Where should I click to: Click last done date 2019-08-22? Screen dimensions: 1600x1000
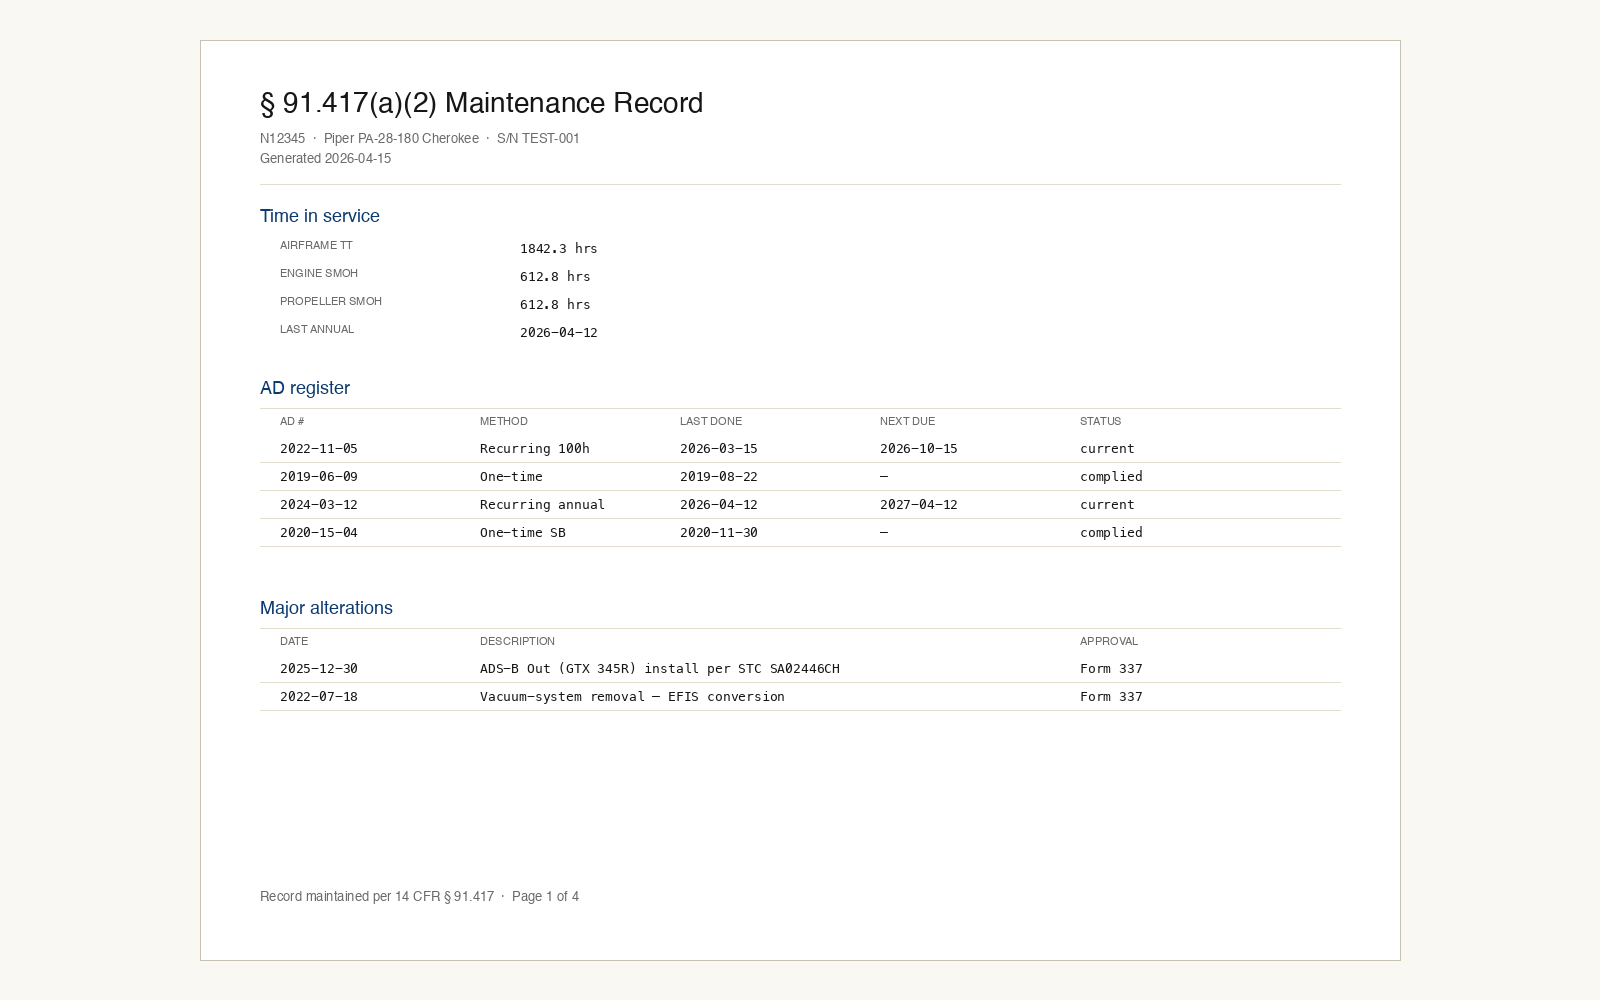pyautogui.click(x=719, y=476)
